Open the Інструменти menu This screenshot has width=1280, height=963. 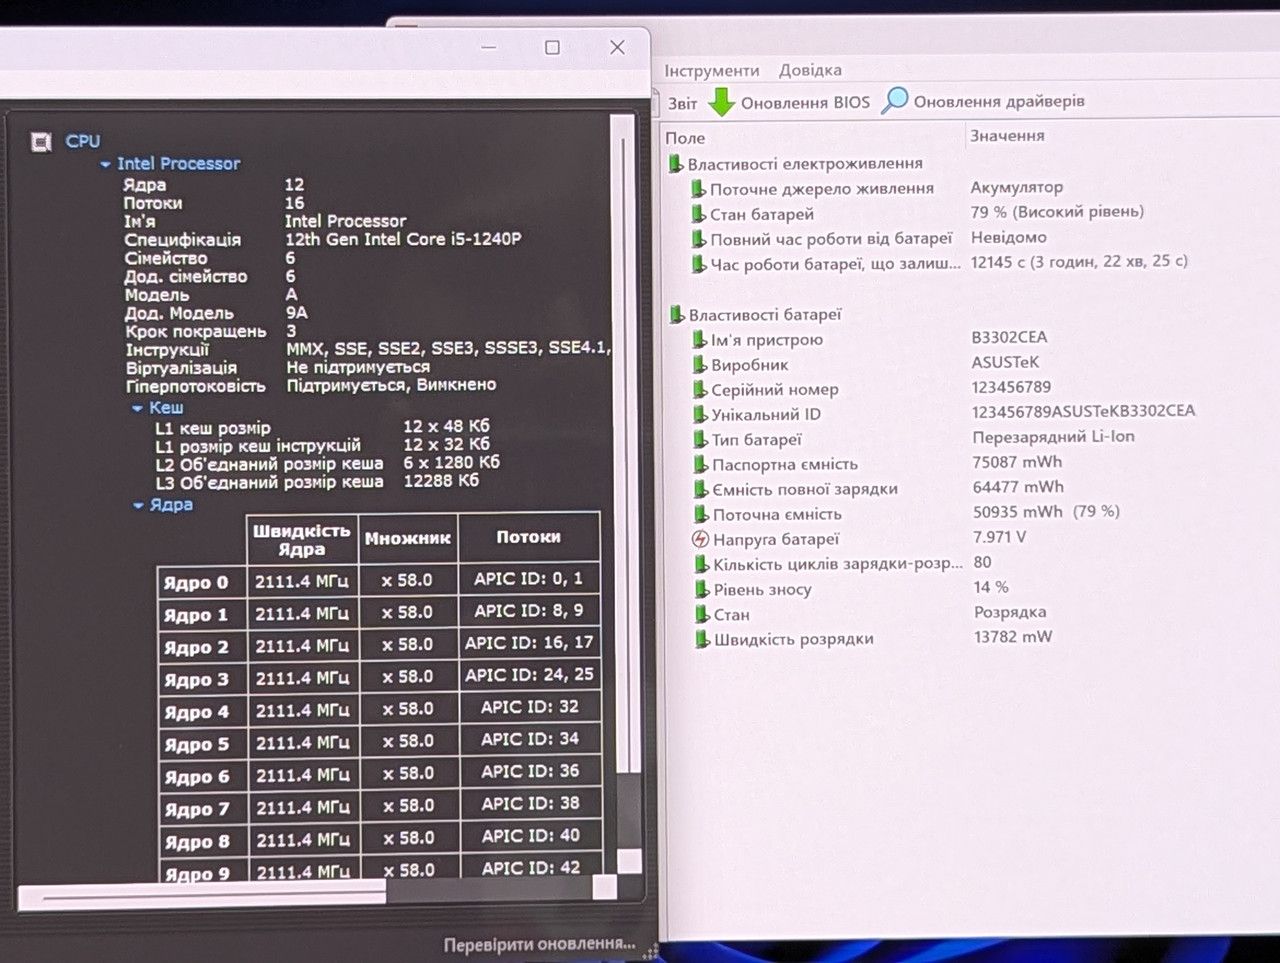(712, 71)
